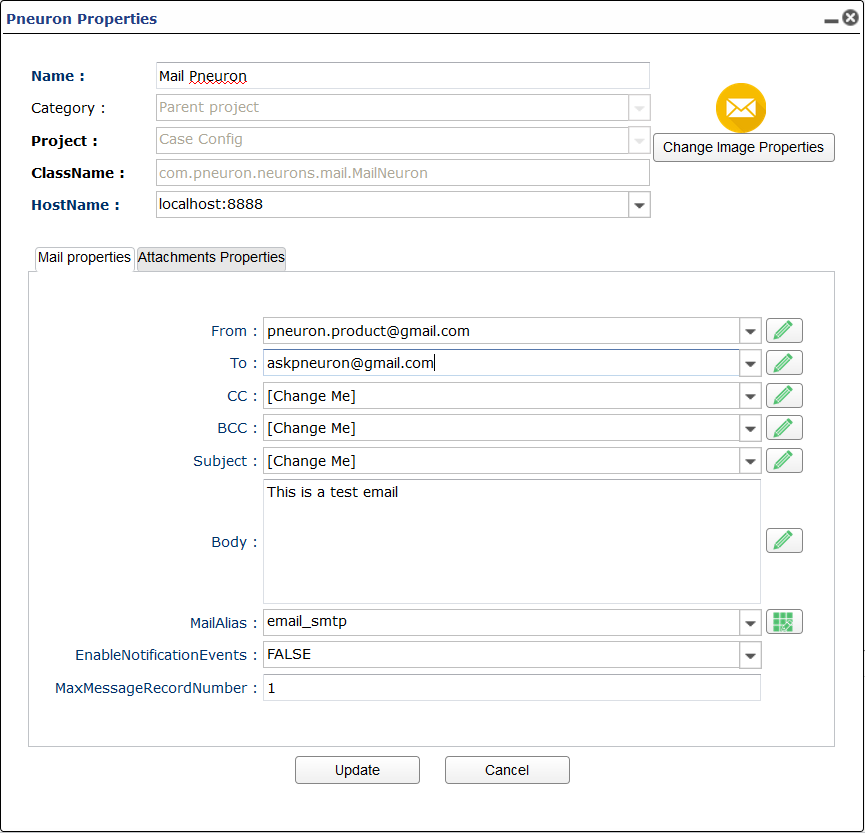The image size is (865, 833).
Task: Click the pencil edit icon beside From field
Action: 784,331
